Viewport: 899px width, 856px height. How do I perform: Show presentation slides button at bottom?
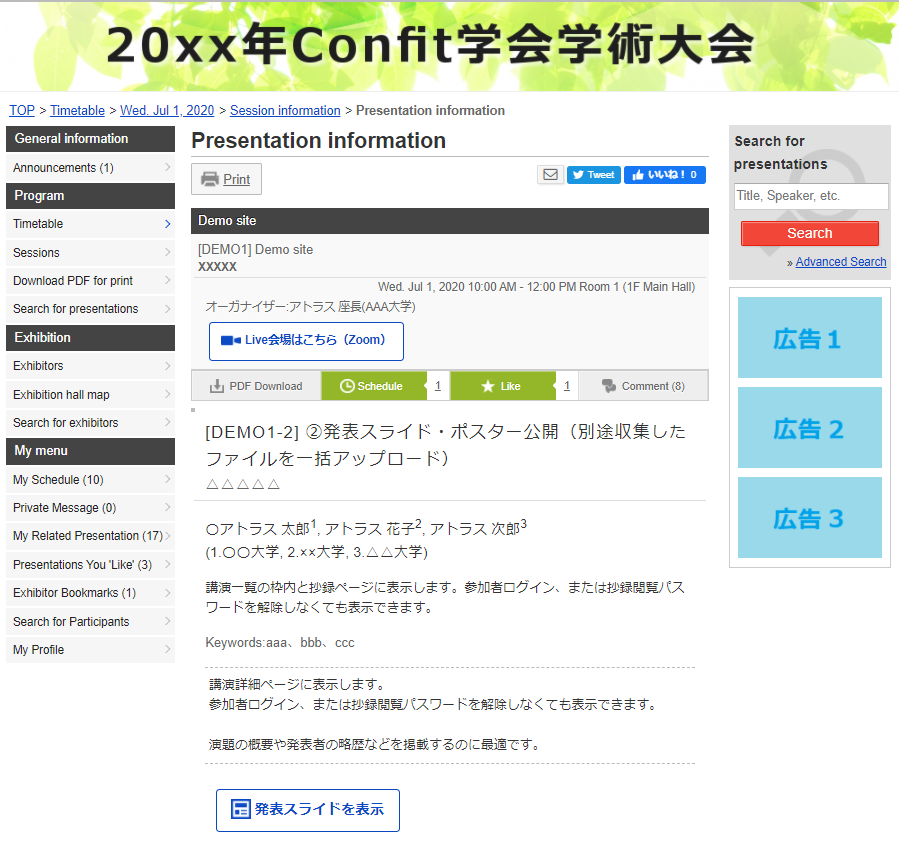point(308,810)
